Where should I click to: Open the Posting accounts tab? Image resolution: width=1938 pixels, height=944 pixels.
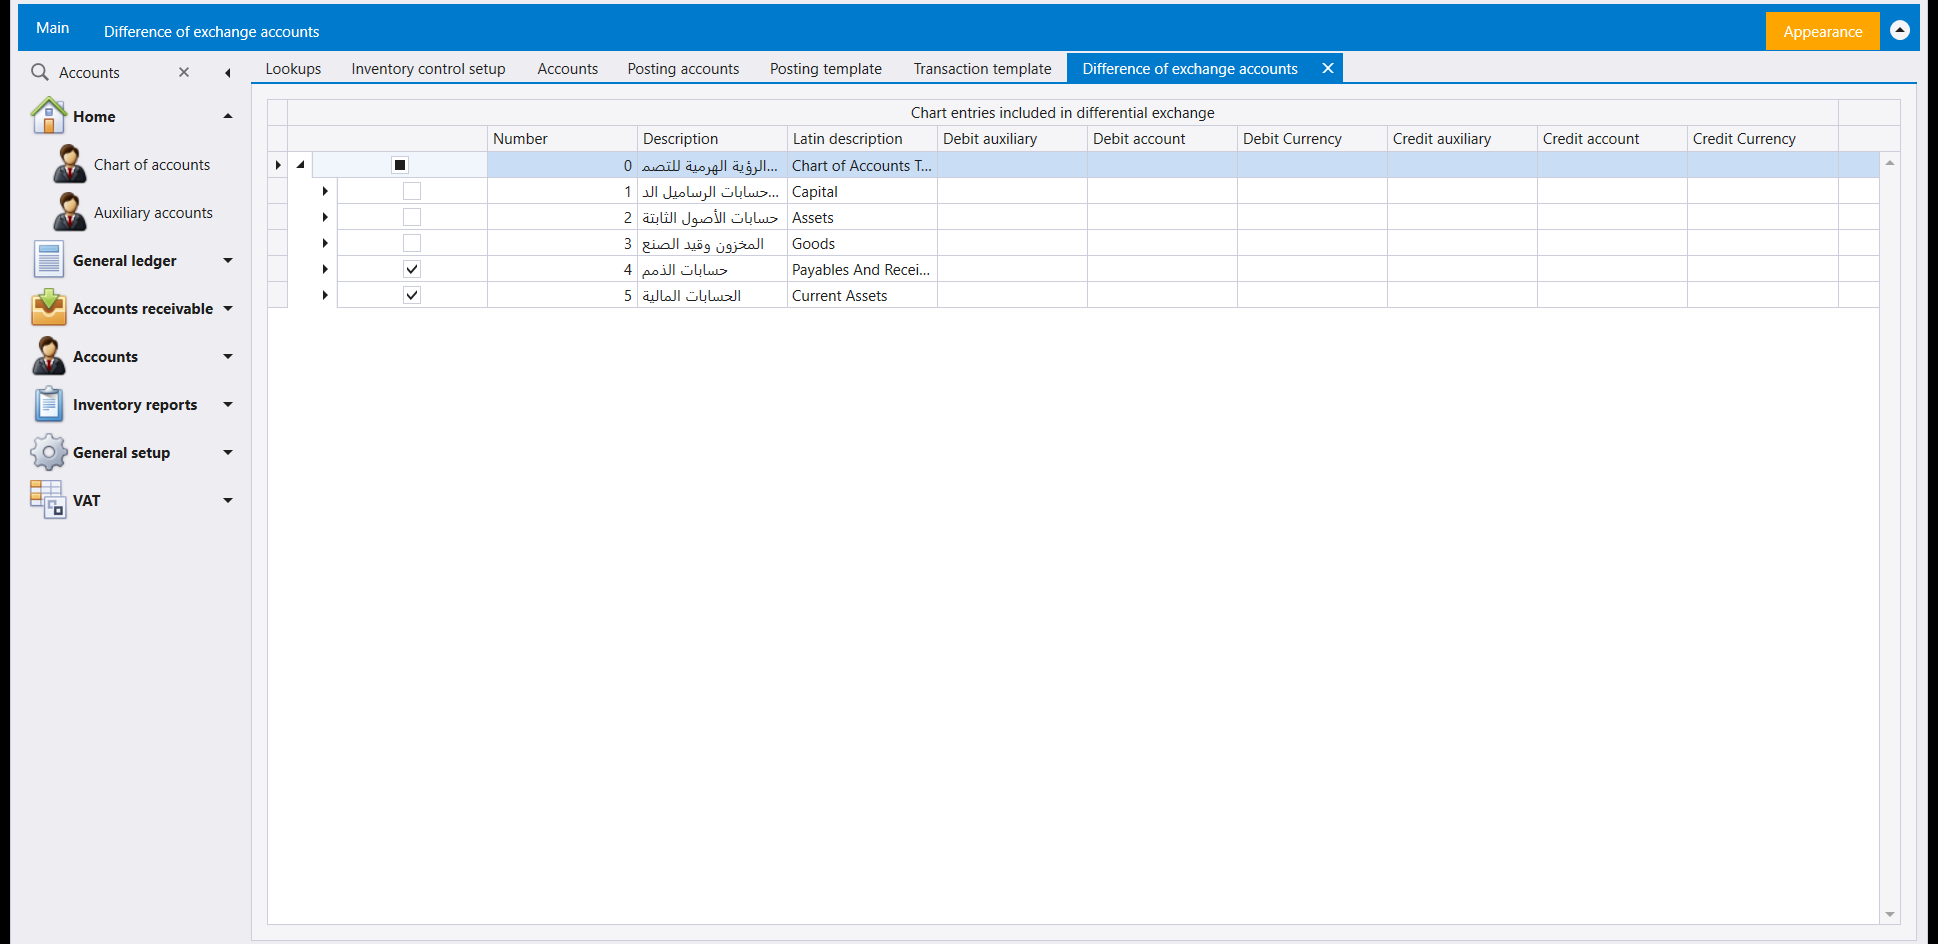(683, 68)
